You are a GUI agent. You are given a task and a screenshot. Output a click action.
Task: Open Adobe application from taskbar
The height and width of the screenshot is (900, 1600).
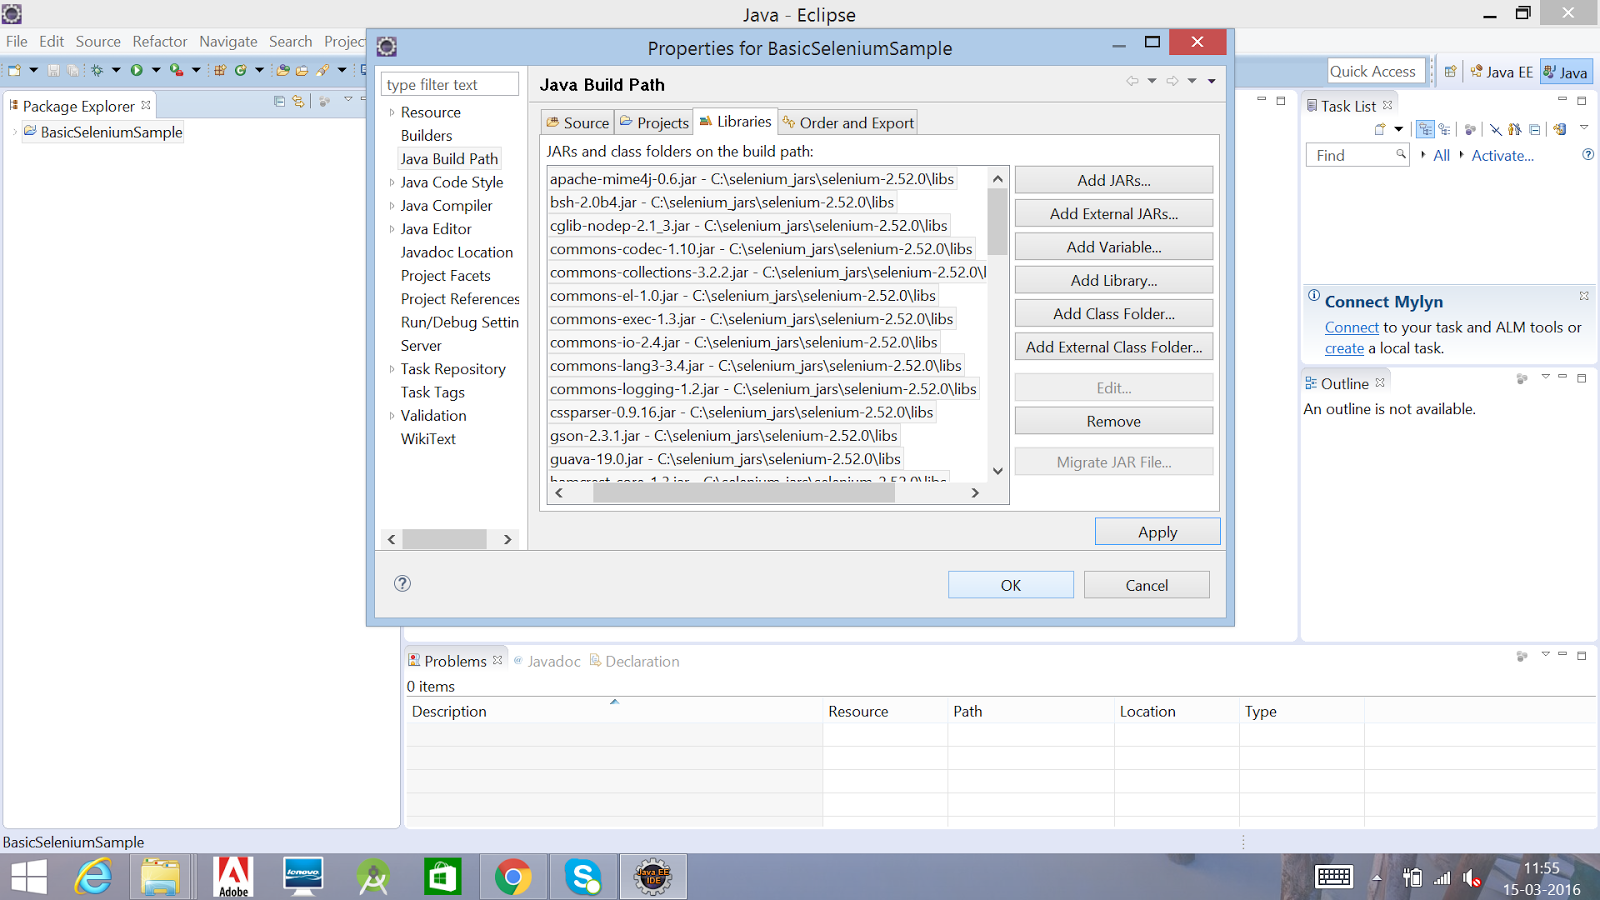click(x=233, y=877)
